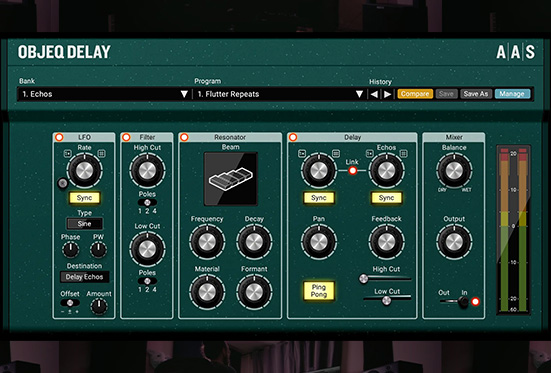
Task: Click the Resonator Decay knob
Action: point(254,242)
